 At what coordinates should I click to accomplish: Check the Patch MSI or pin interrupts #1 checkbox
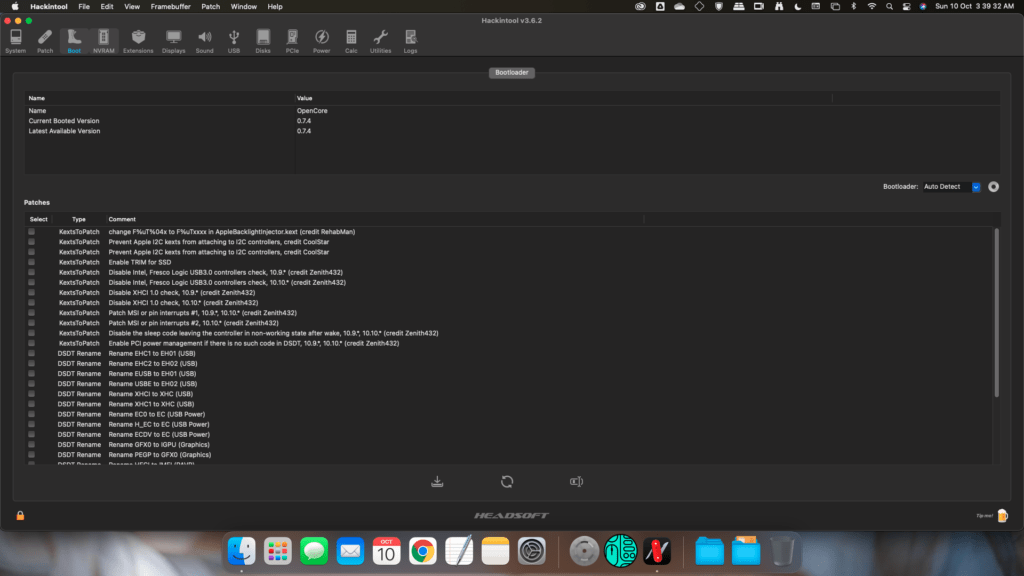pyautogui.click(x=31, y=313)
